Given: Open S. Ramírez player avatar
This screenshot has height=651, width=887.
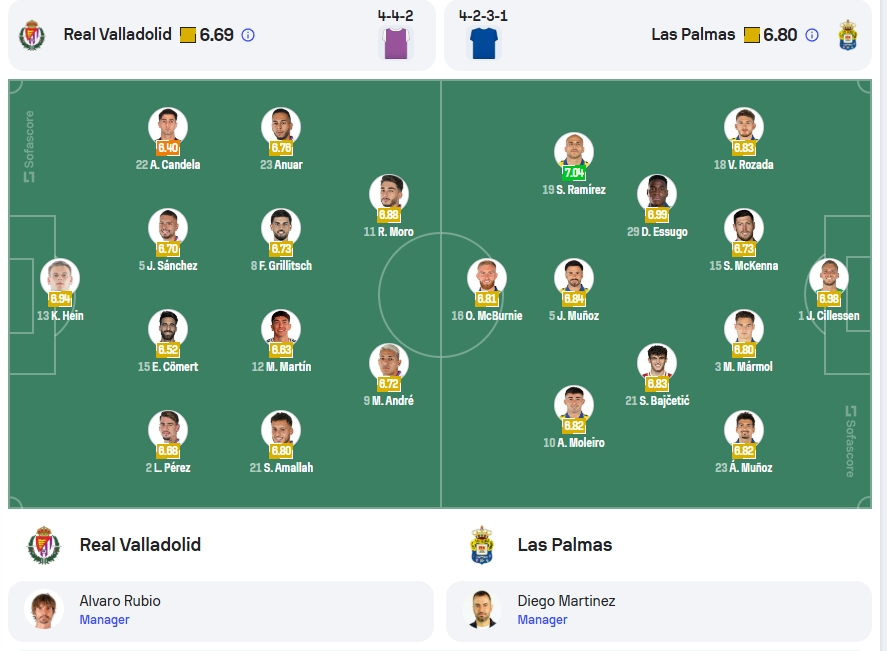Looking at the screenshot, I should coord(574,152).
